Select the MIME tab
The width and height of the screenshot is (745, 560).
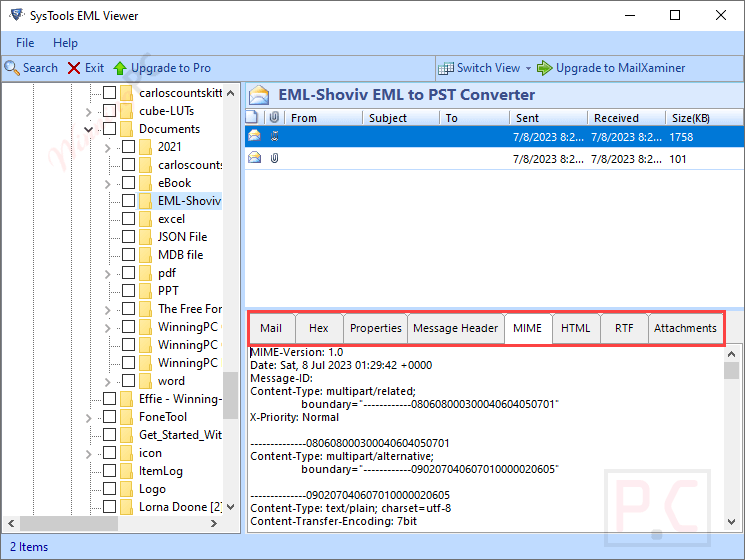(x=528, y=328)
